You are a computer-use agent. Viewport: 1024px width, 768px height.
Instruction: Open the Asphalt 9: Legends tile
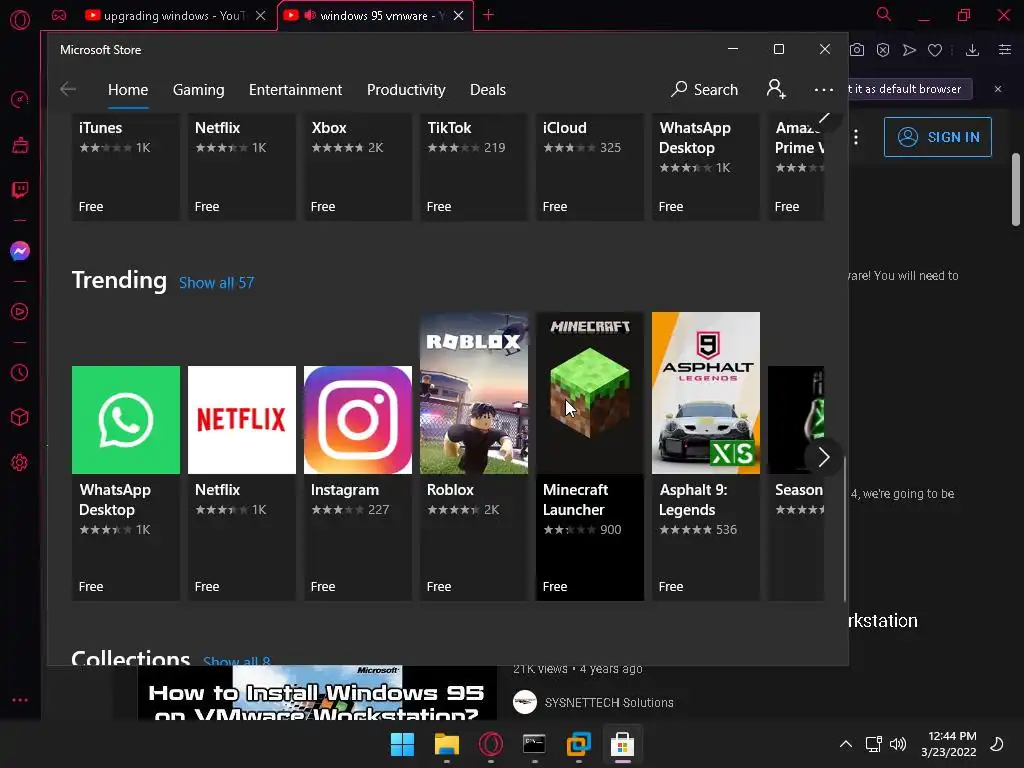pyautogui.click(x=706, y=456)
